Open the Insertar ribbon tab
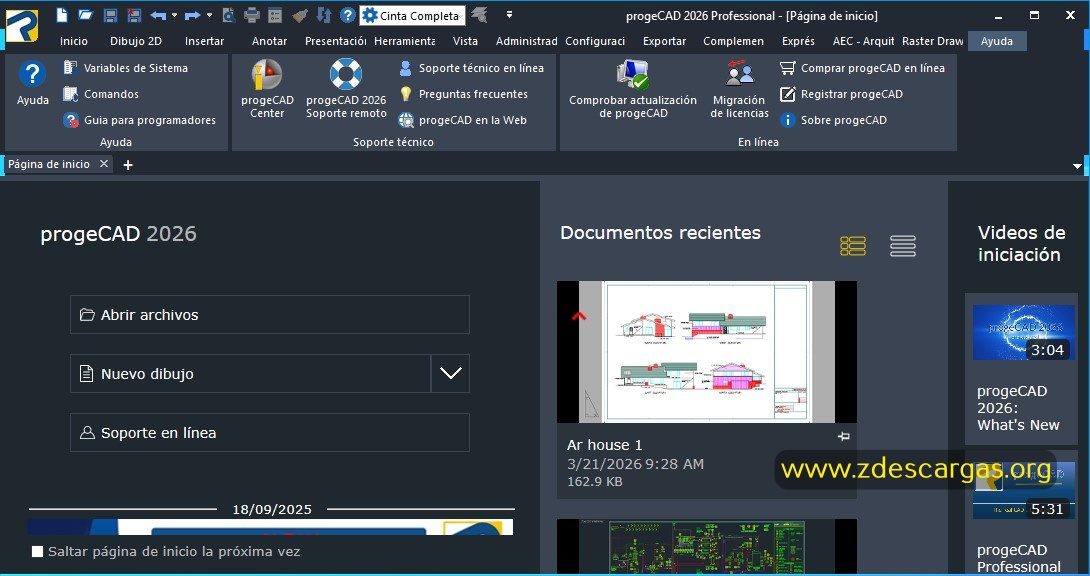The image size is (1090, 576). tap(204, 41)
